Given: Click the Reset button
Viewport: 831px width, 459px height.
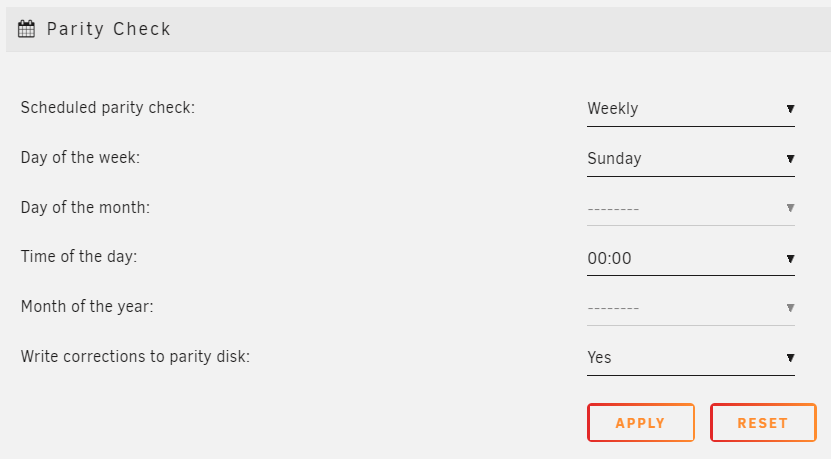Looking at the screenshot, I should (763, 422).
